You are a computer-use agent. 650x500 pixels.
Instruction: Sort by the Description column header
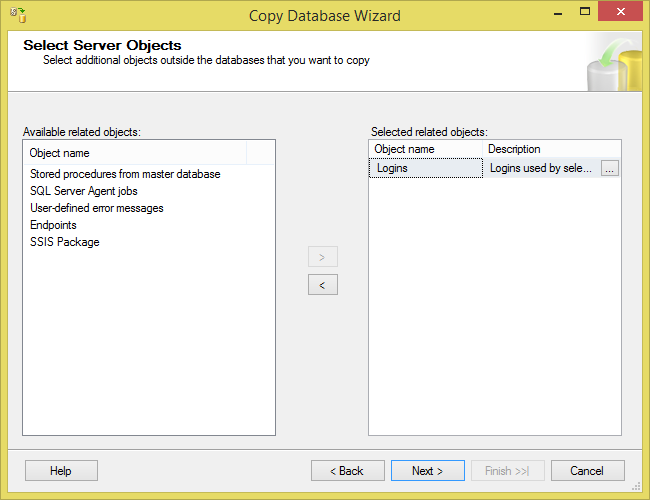[x=514, y=149]
